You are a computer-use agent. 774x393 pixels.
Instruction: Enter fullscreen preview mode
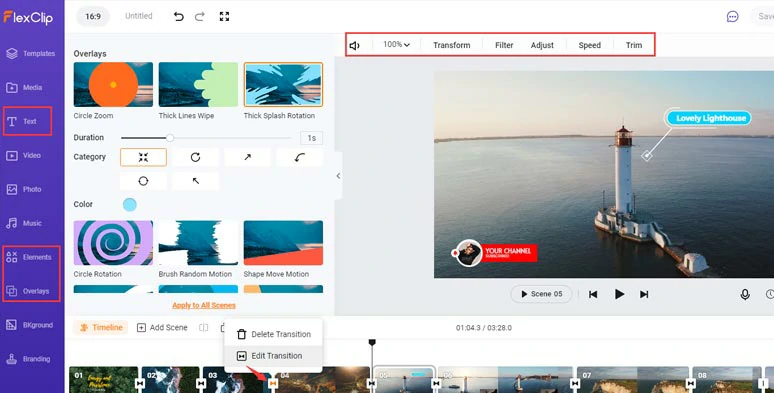224,16
